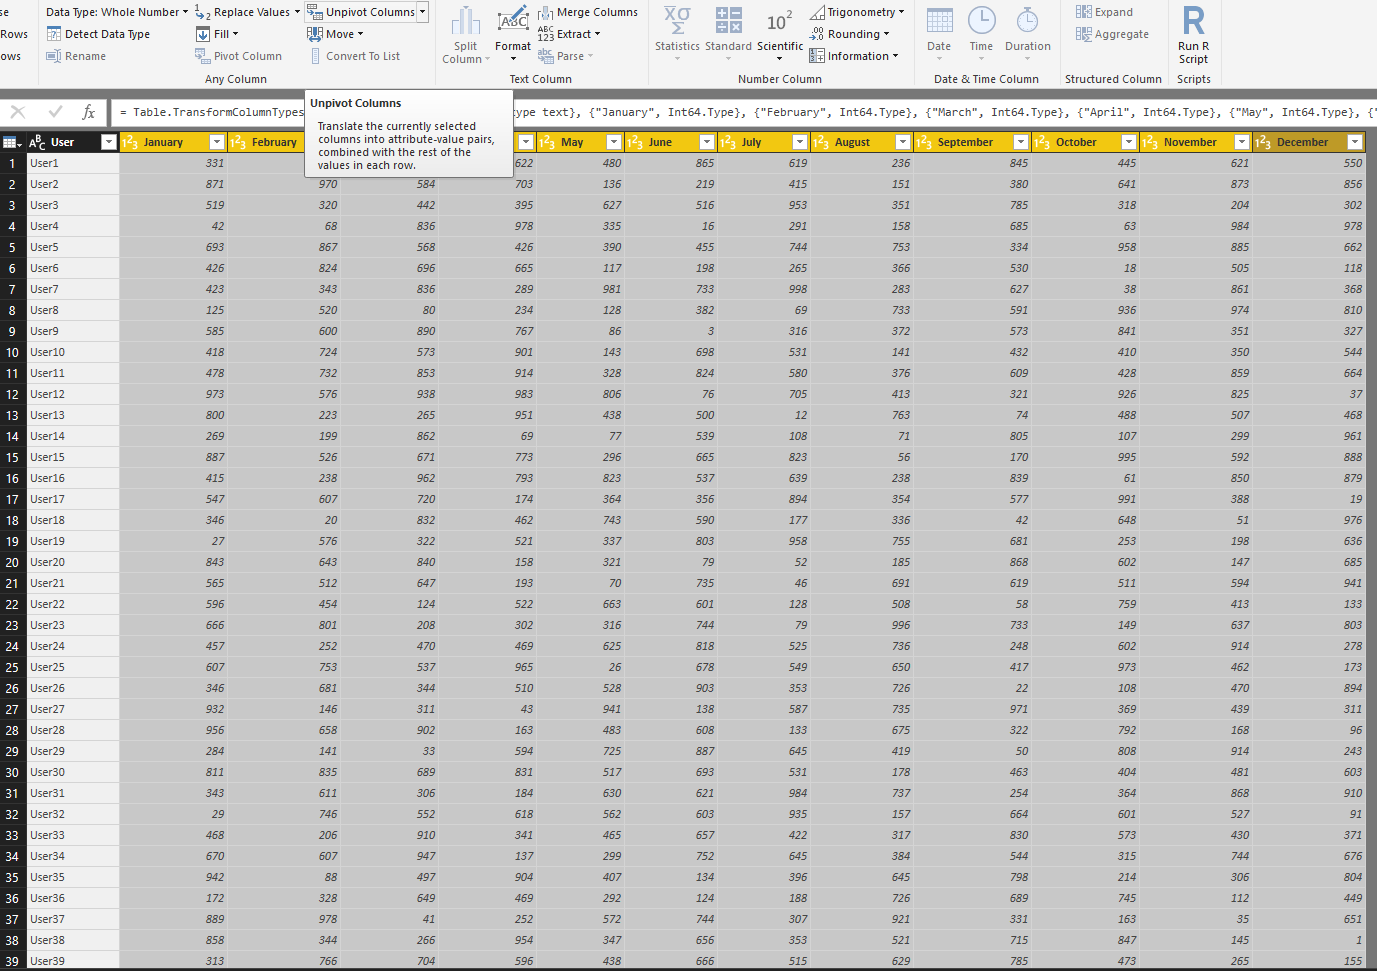
Task: Click the Rename column icon
Action: coord(54,56)
